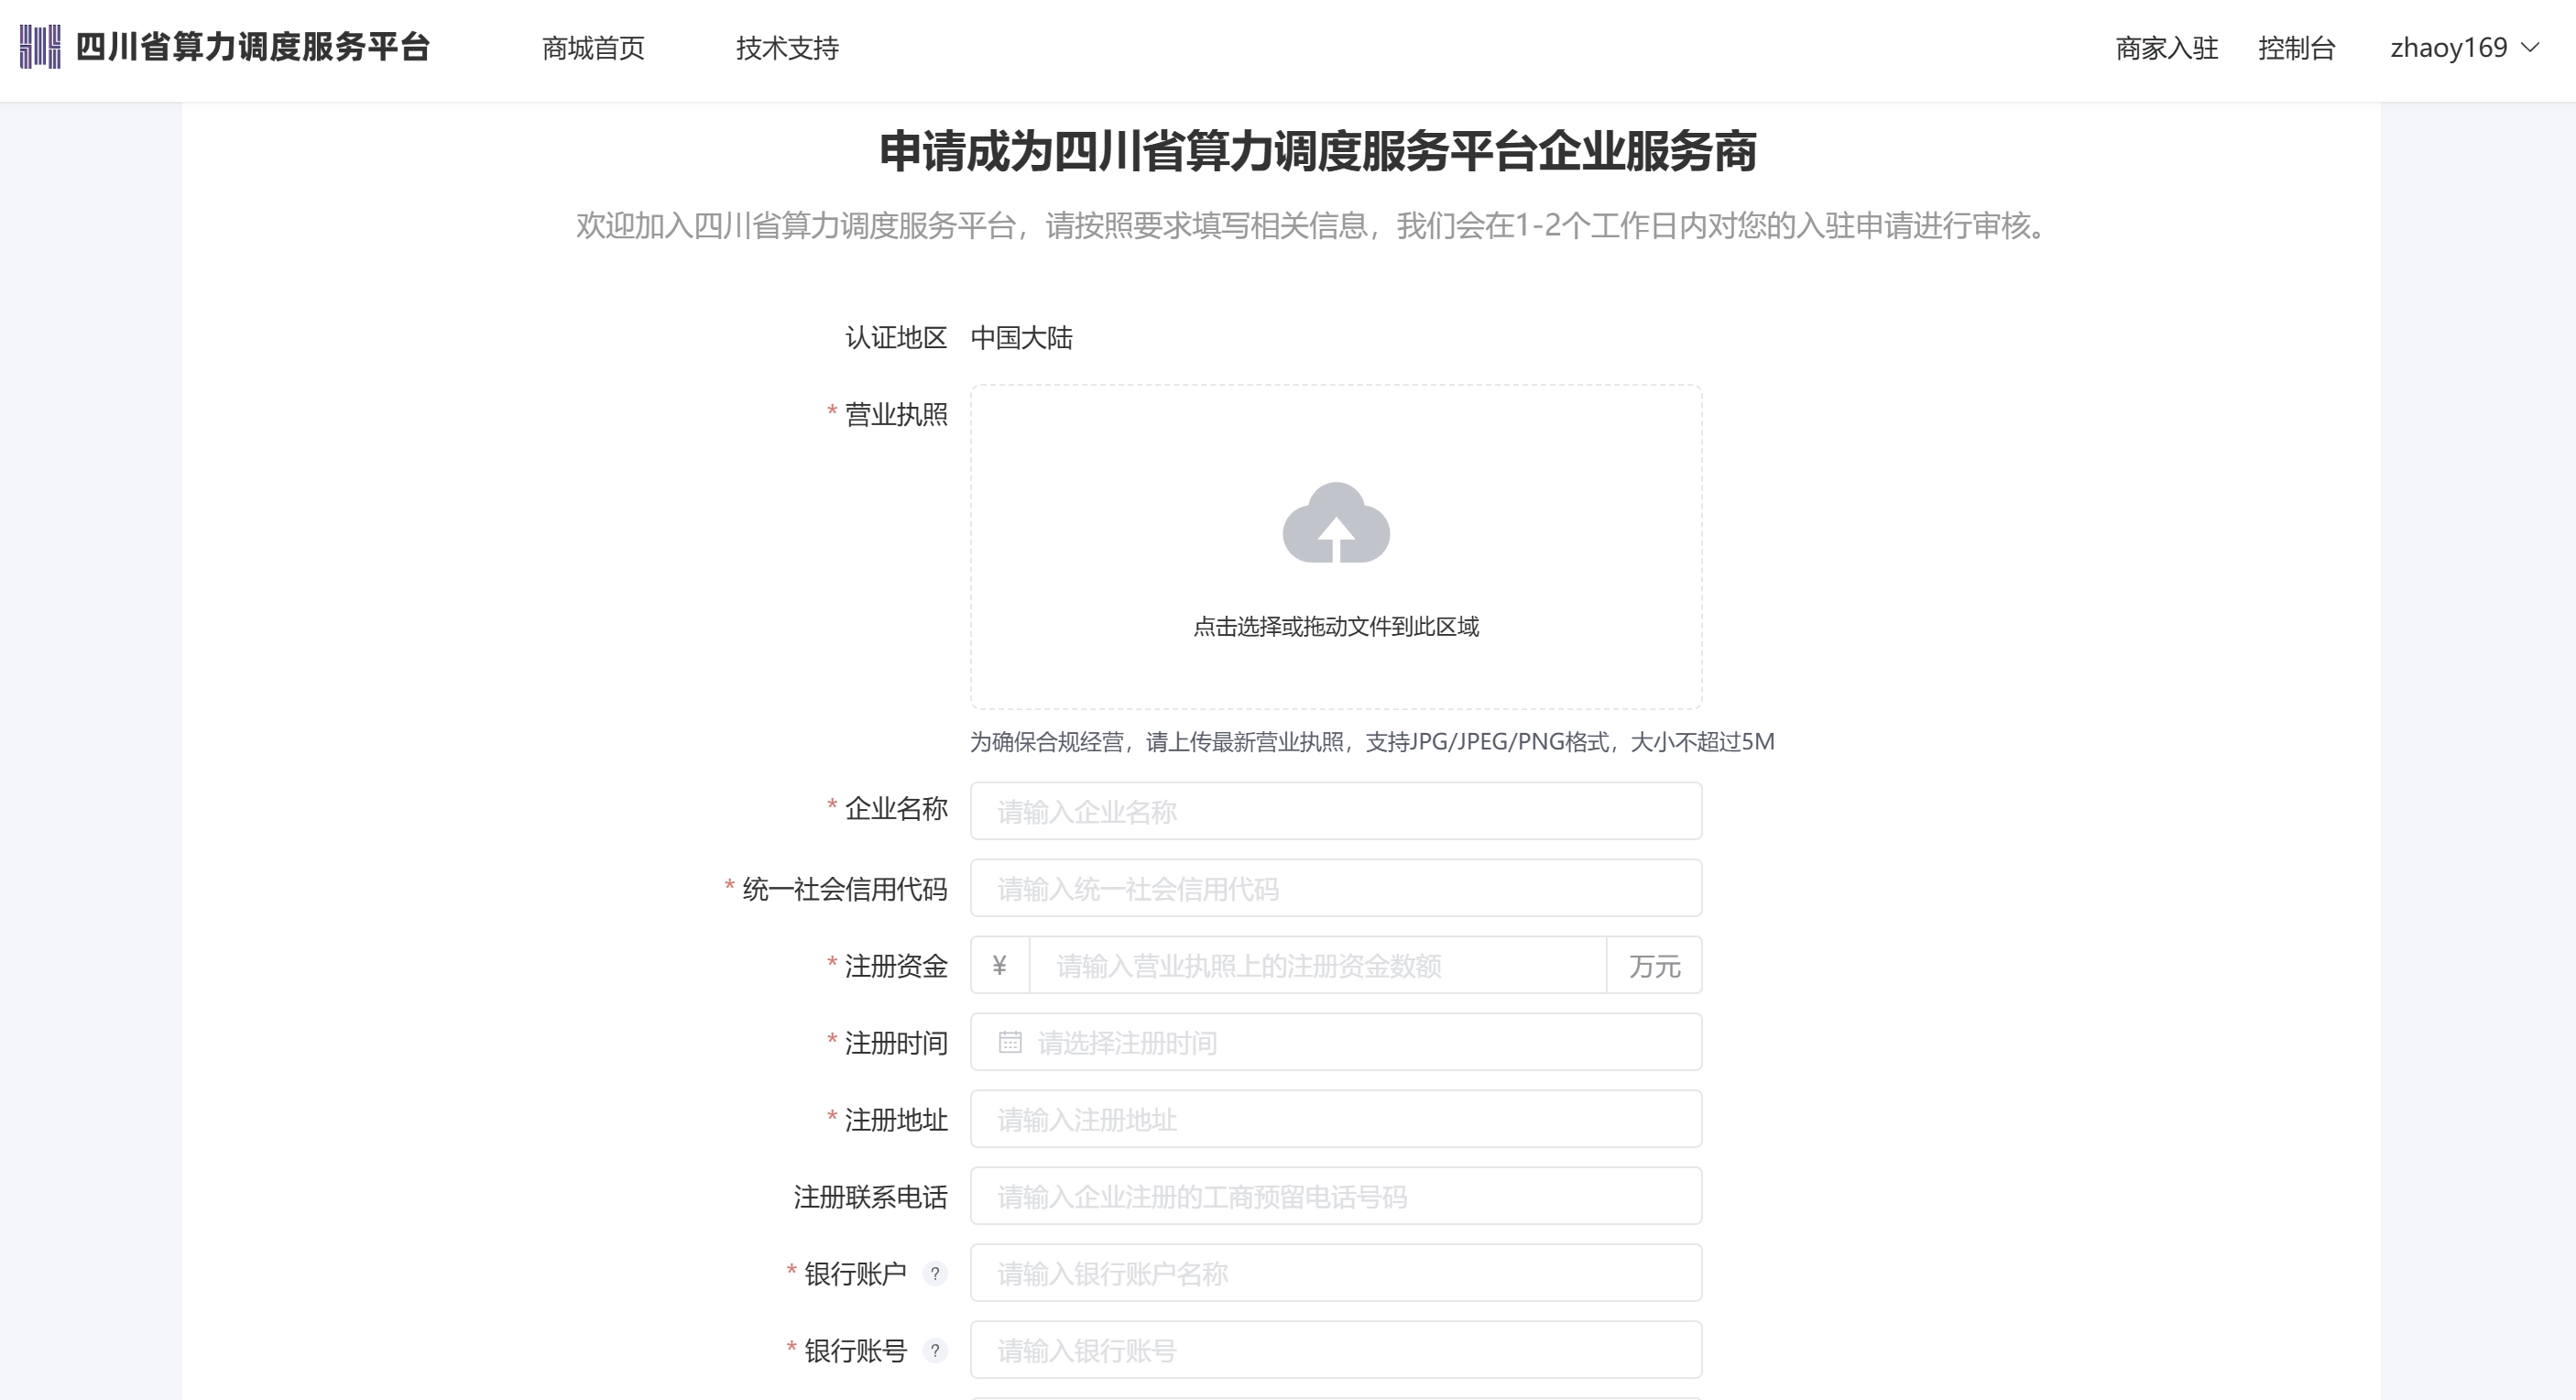Click the 企业名称 field label
Image resolution: width=2576 pixels, height=1400 pixels.
[896, 808]
